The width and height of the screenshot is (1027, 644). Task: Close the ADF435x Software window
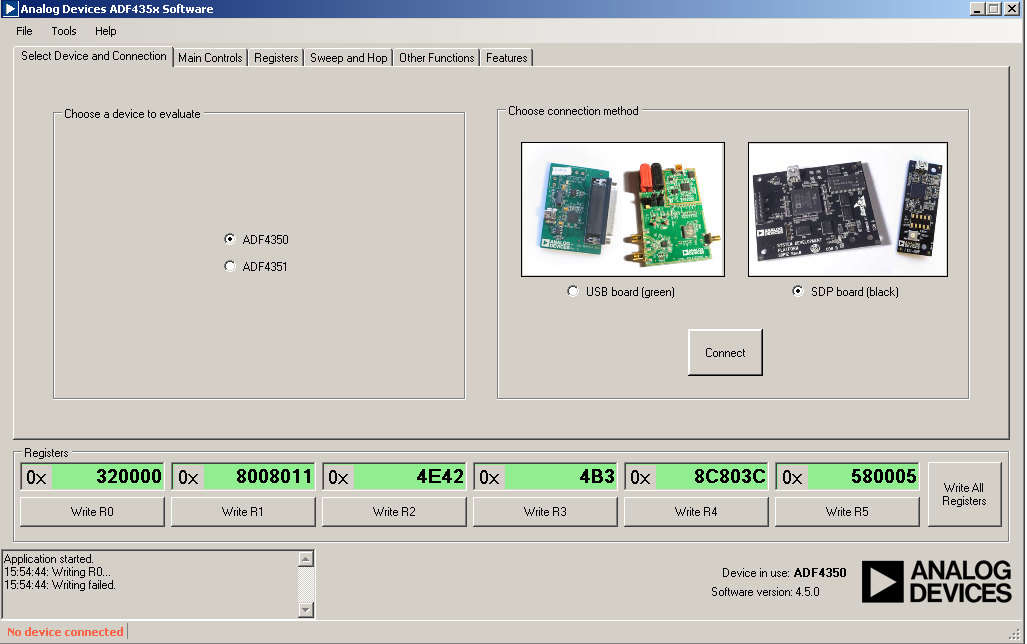point(1012,9)
